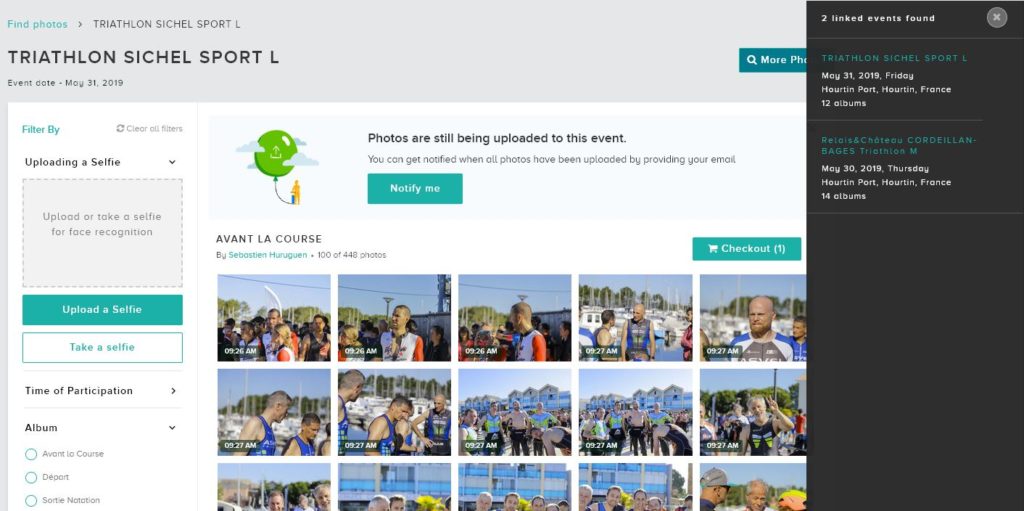The image size is (1024, 511).
Task: Click the selfie upload drop area
Action: tap(103, 233)
